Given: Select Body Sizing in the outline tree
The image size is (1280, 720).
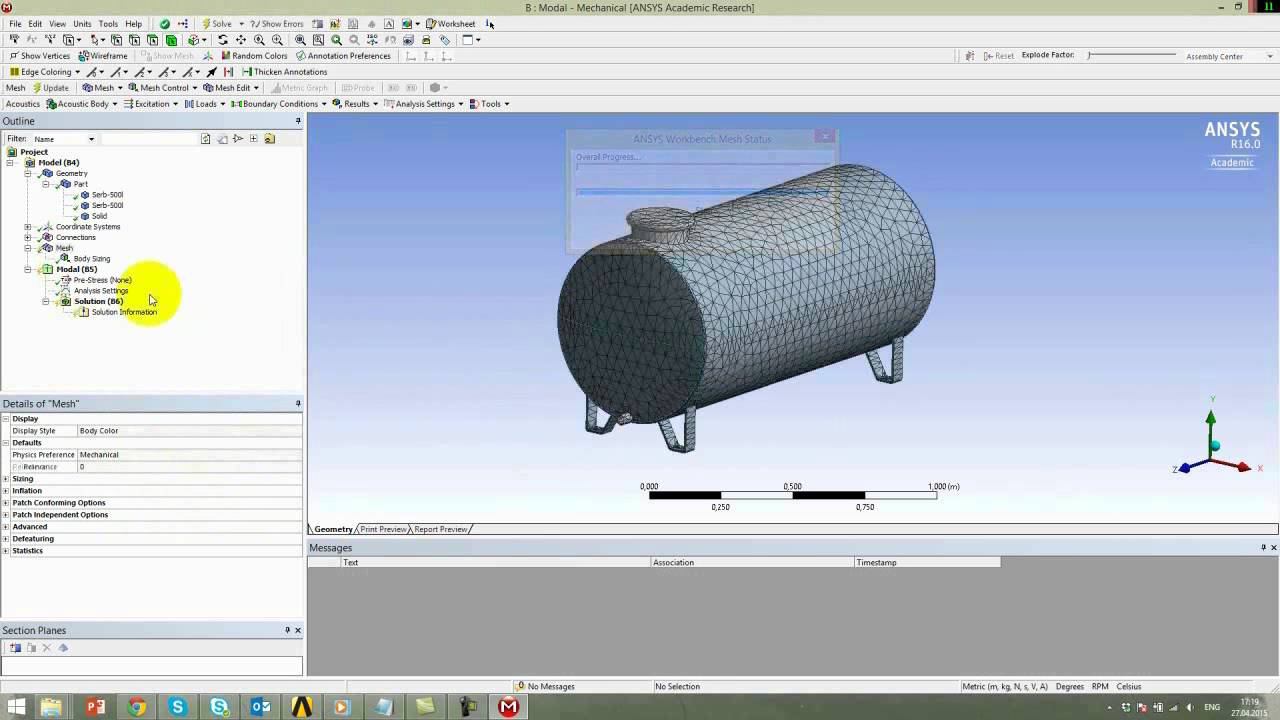Looking at the screenshot, I should tap(92, 259).
